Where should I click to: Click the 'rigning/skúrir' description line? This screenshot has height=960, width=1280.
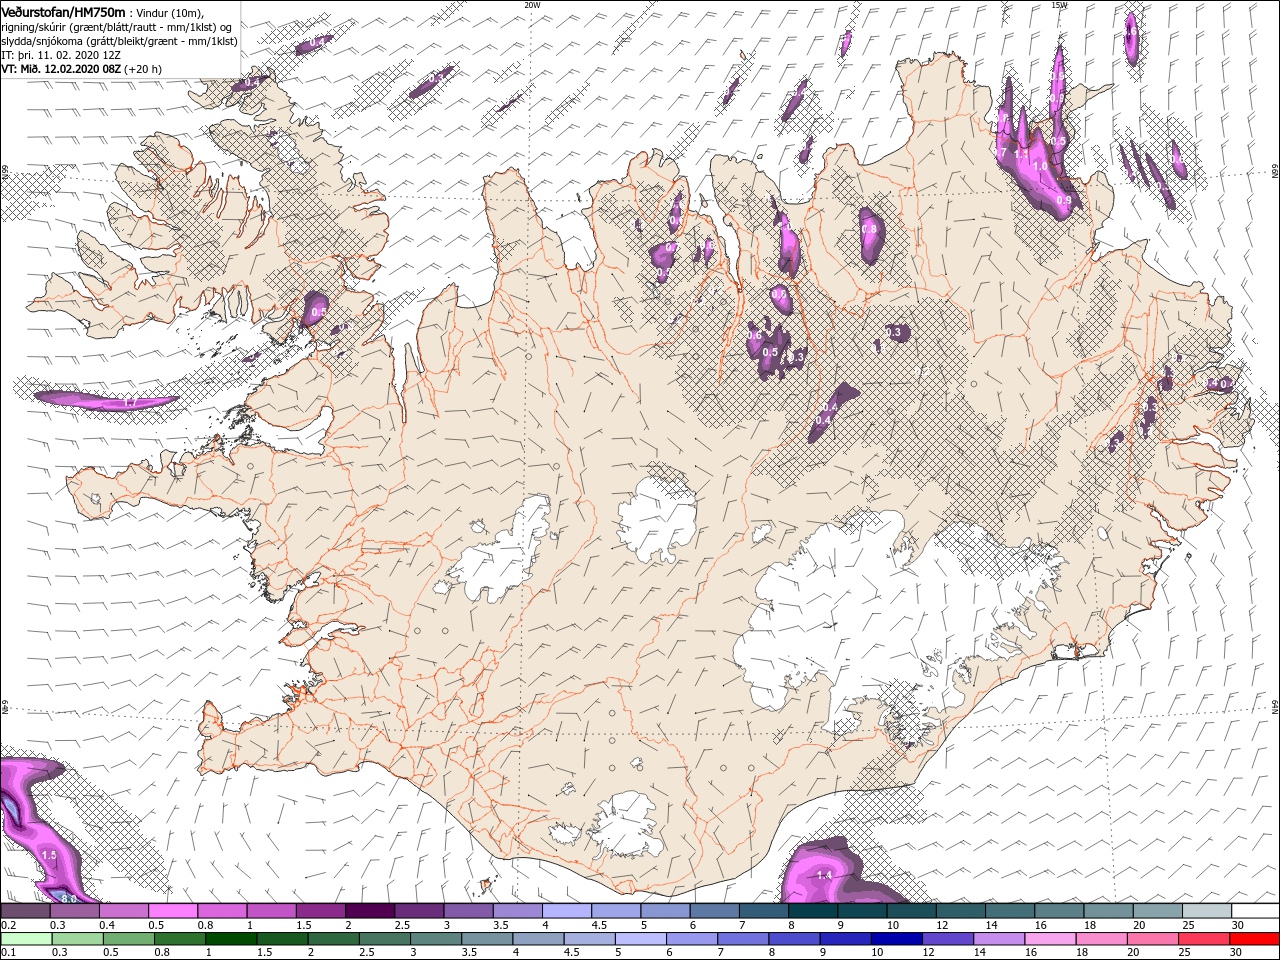pos(118,27)
